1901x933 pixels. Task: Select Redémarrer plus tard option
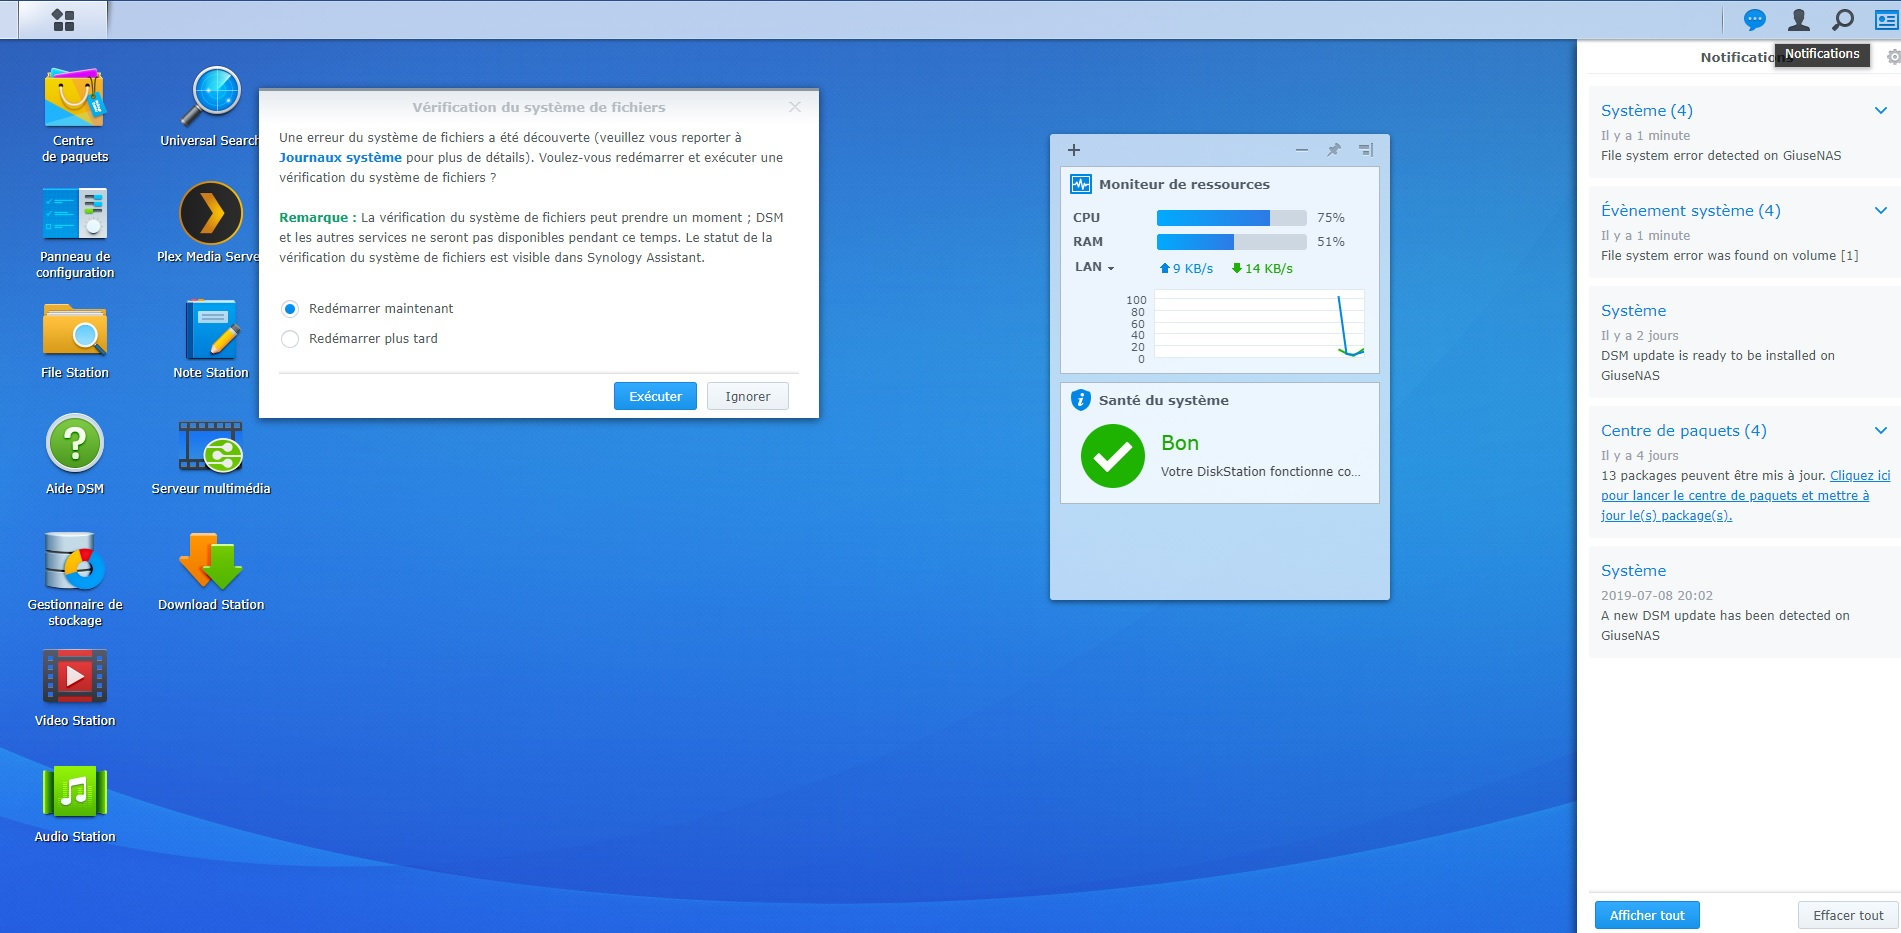pyautogui.click(x=290, y=339)
